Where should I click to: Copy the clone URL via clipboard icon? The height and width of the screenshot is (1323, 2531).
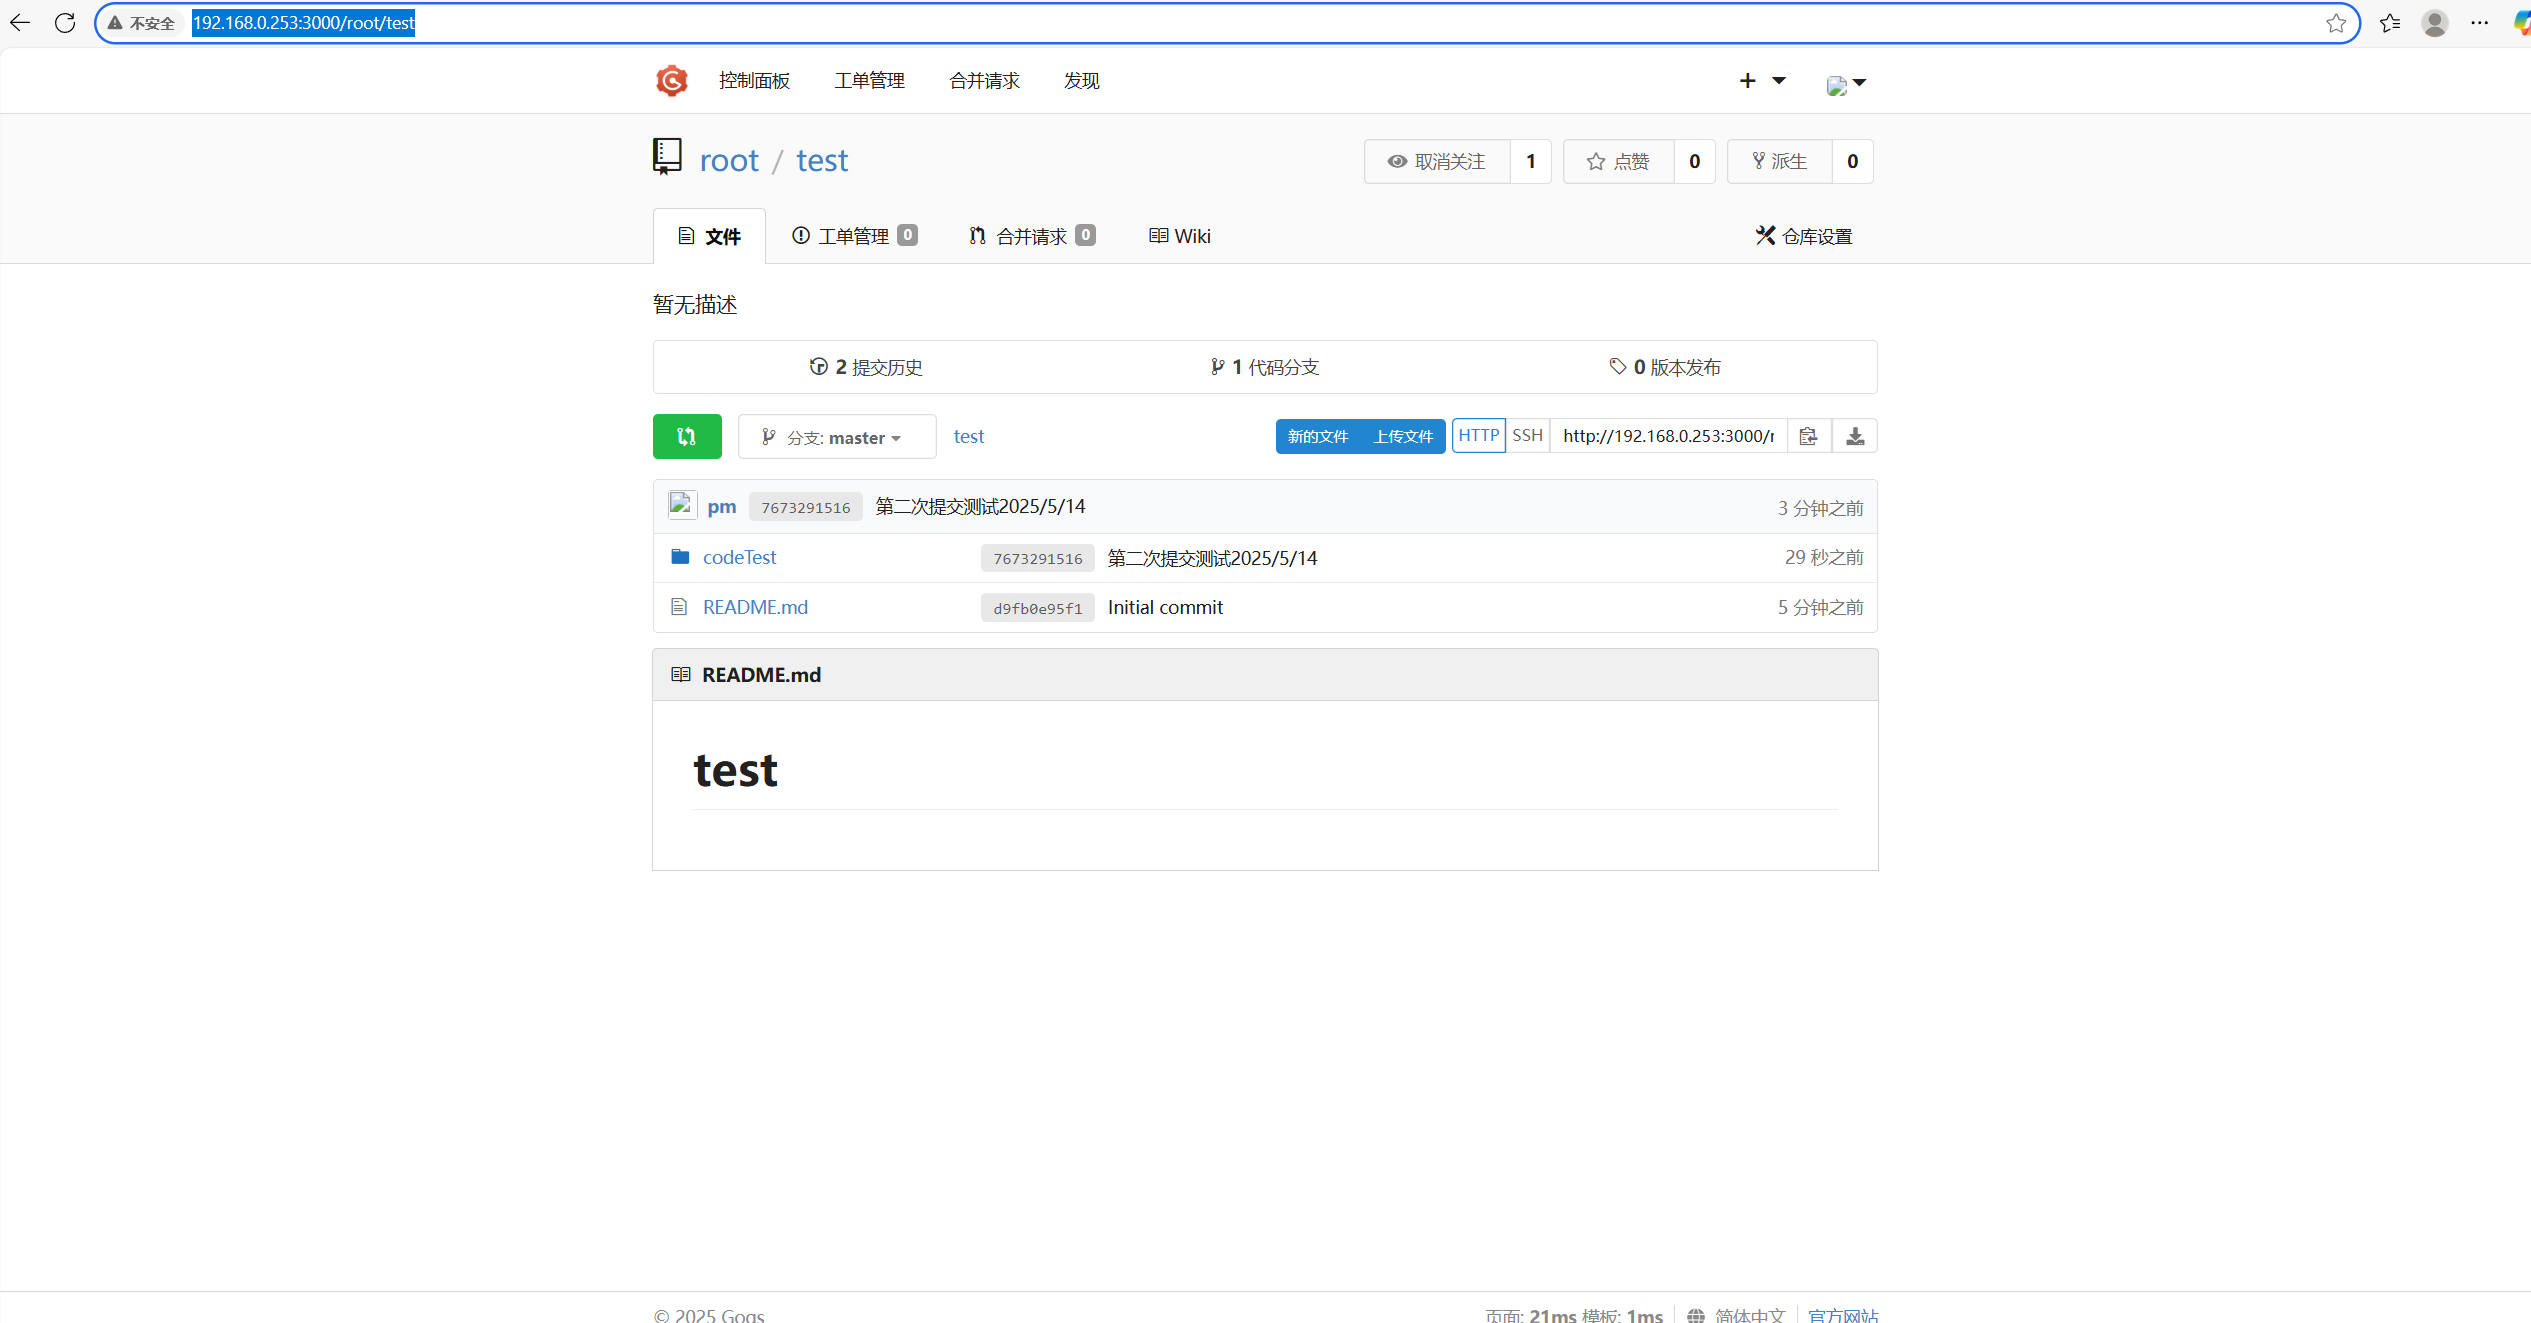click(1808, 436)
